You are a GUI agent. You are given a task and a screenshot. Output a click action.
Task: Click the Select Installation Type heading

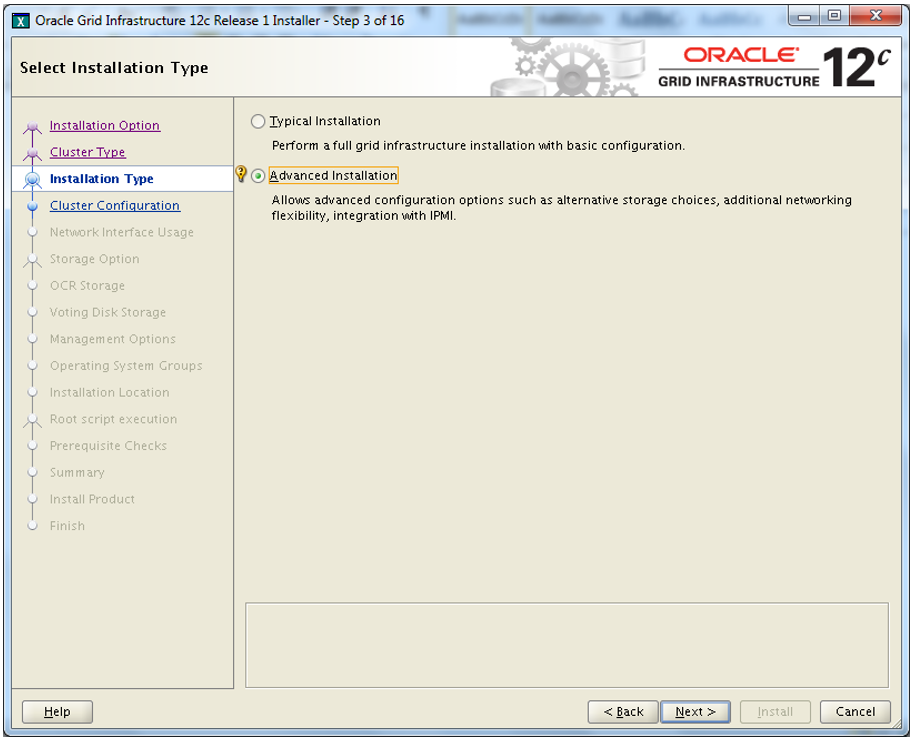point(114,68)
